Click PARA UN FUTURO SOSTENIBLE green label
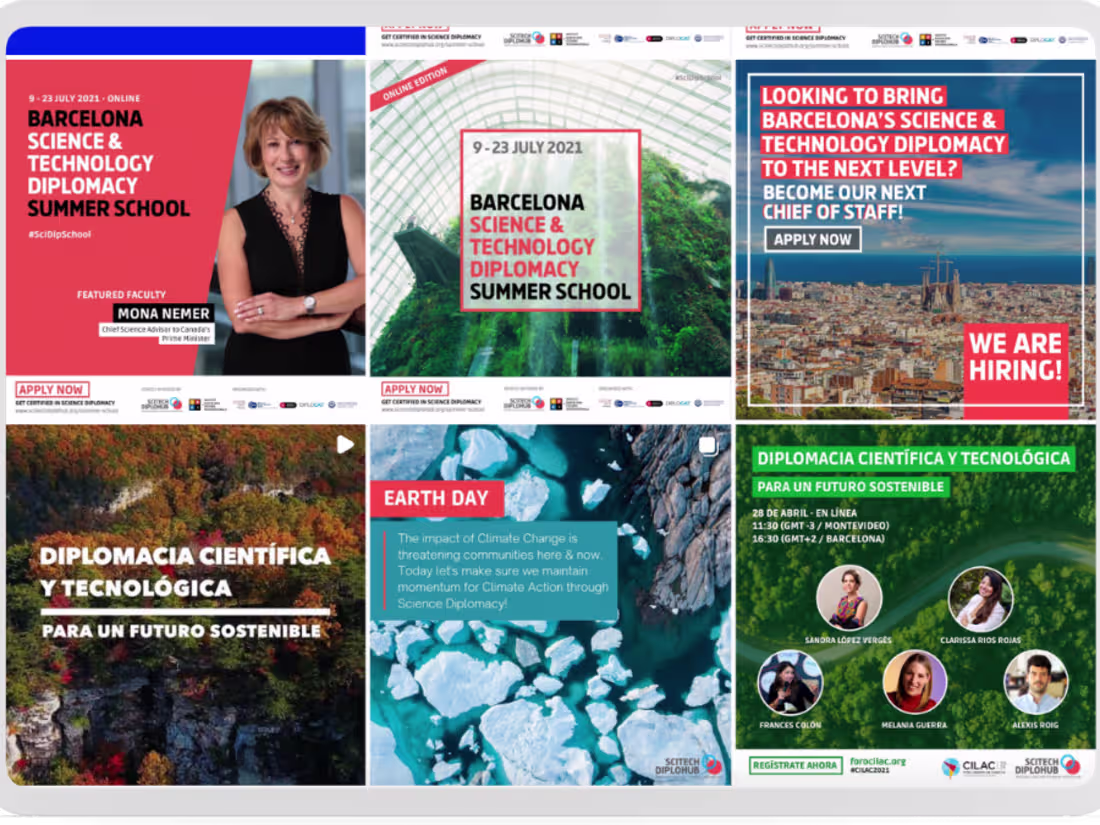Screen dimensions: 1100x825 tap(850, 487)
